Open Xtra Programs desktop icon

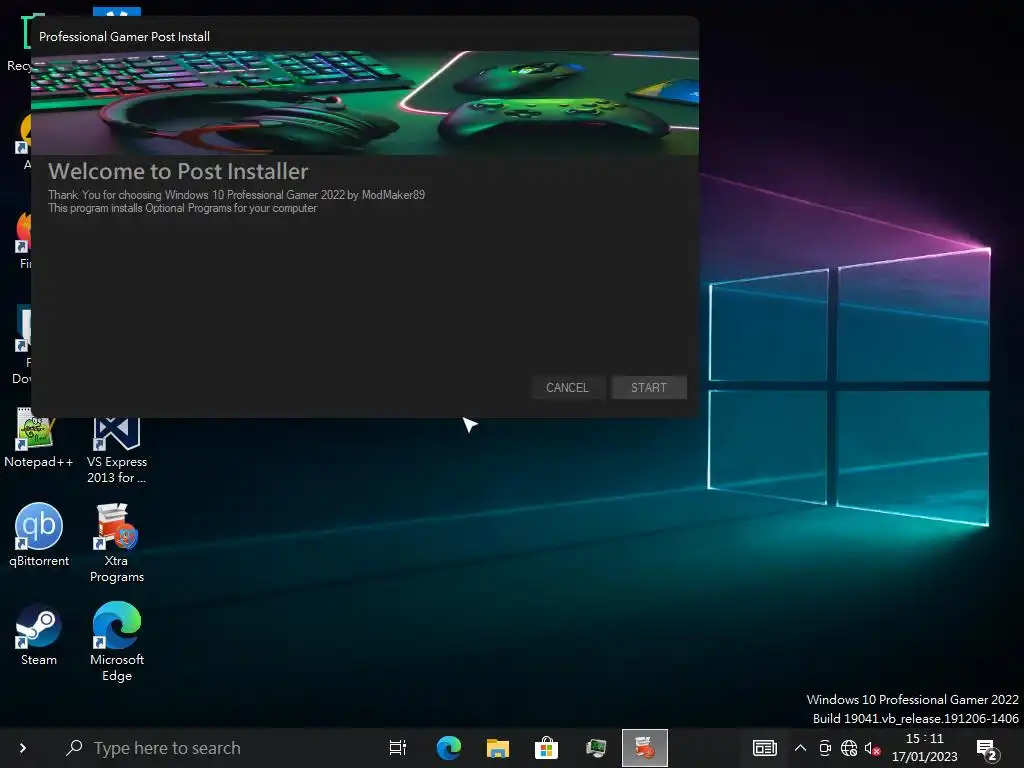point(117,543)
